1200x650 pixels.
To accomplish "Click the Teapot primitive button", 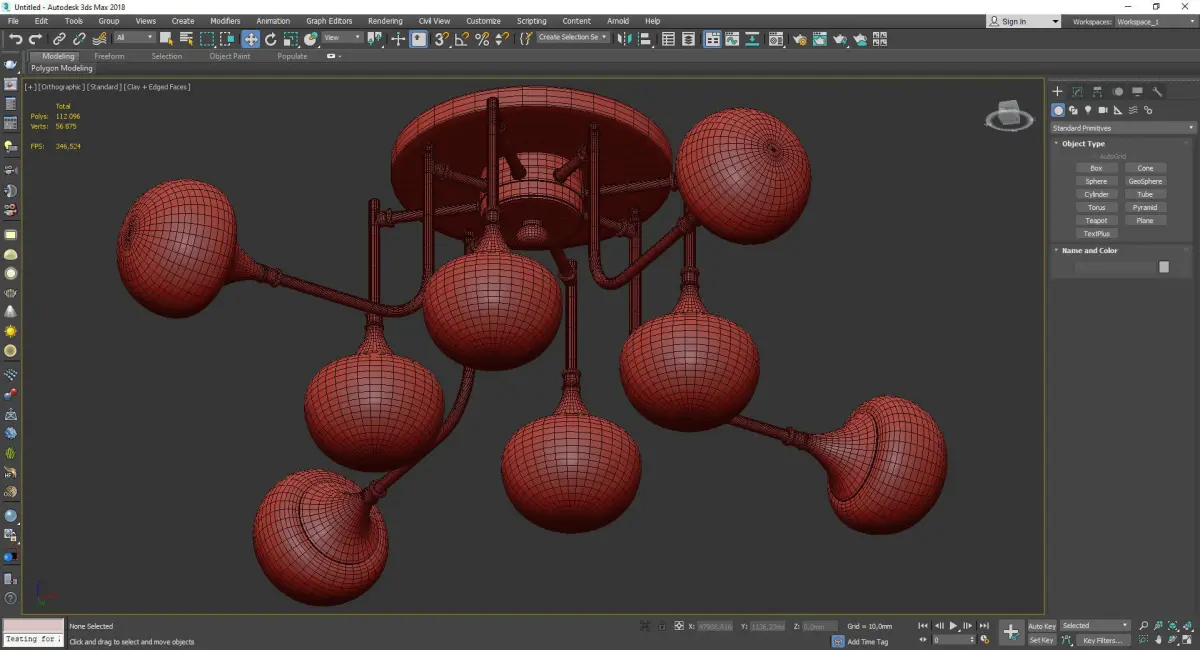I will click(1097, 220).
